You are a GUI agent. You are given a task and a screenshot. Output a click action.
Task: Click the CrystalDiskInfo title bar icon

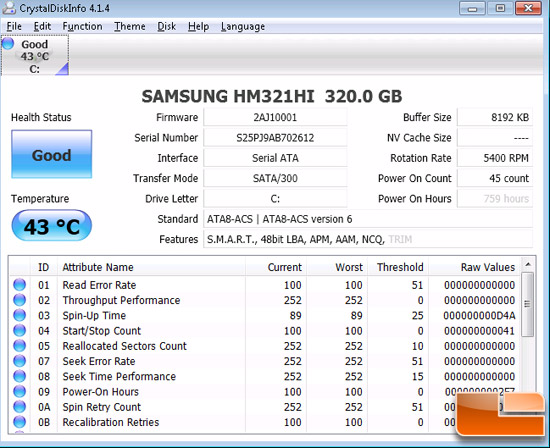click(8, 8)
